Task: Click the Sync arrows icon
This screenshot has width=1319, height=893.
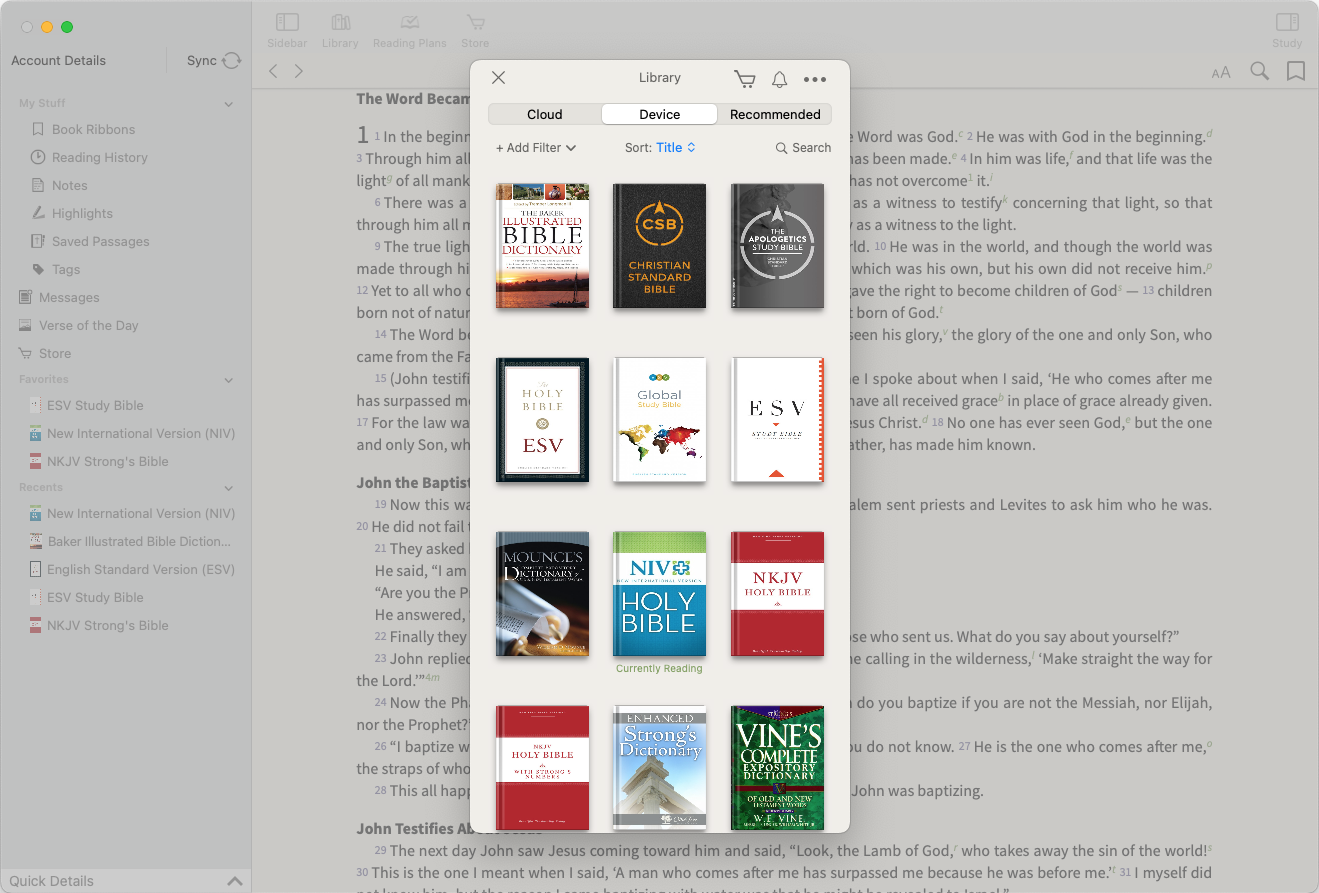Action: click(x=232, y=60)
